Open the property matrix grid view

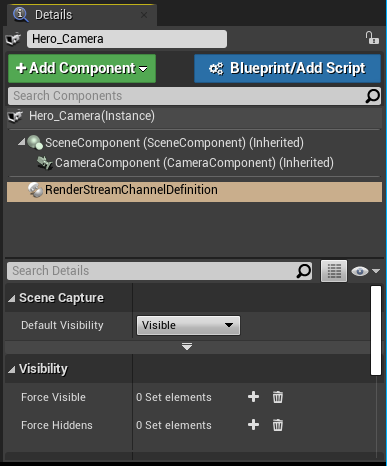coord(334,271)
